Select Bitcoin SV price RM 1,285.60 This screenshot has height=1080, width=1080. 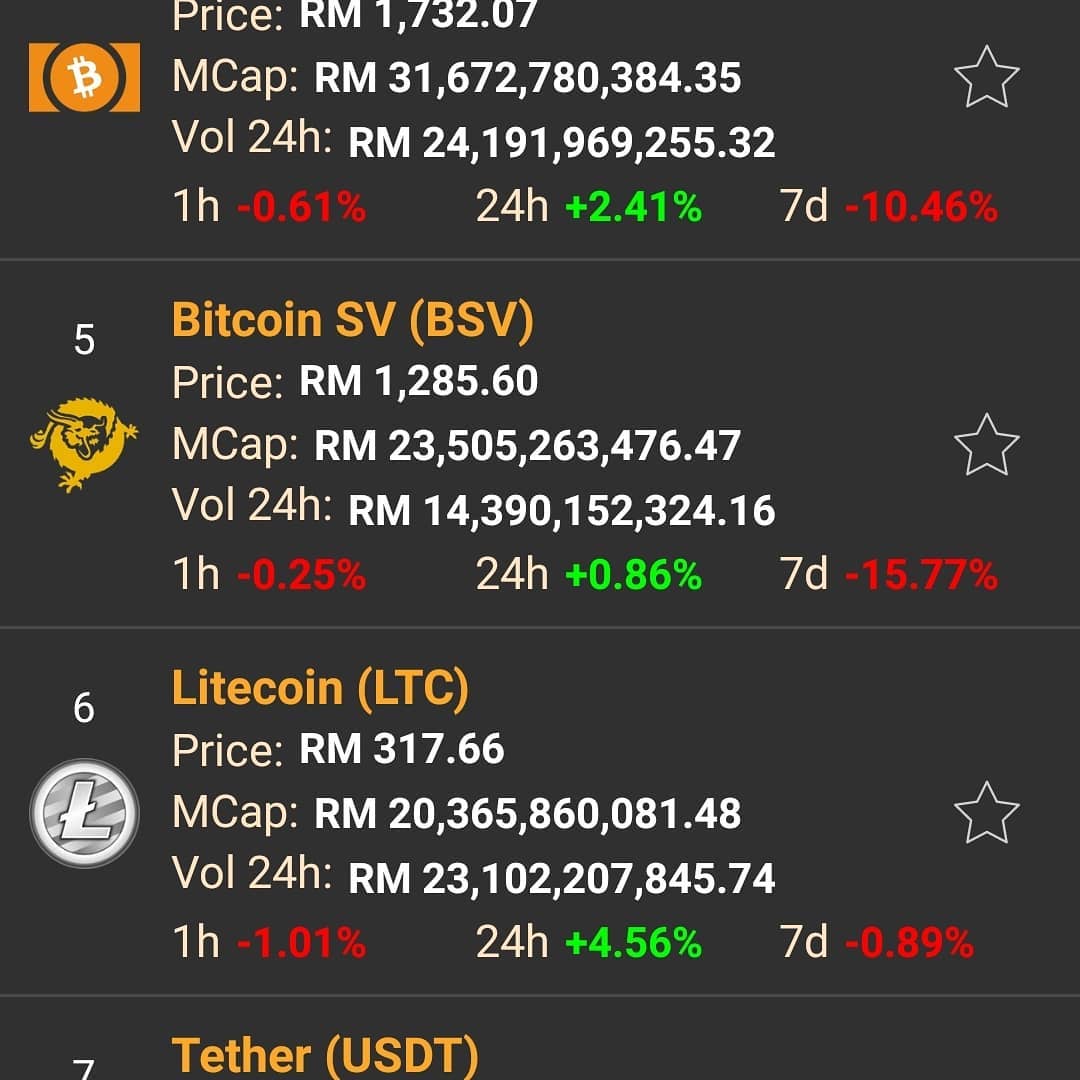418,381
